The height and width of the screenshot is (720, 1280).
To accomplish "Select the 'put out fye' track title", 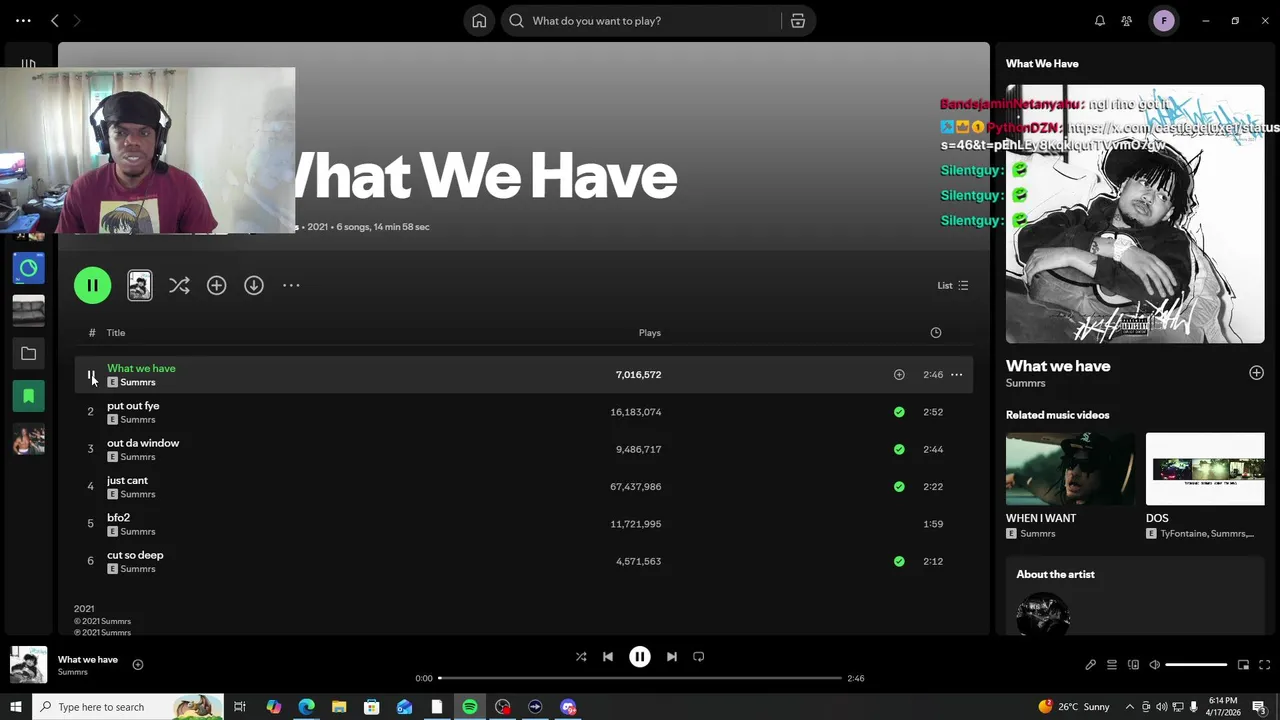I will tap(133, 406).
